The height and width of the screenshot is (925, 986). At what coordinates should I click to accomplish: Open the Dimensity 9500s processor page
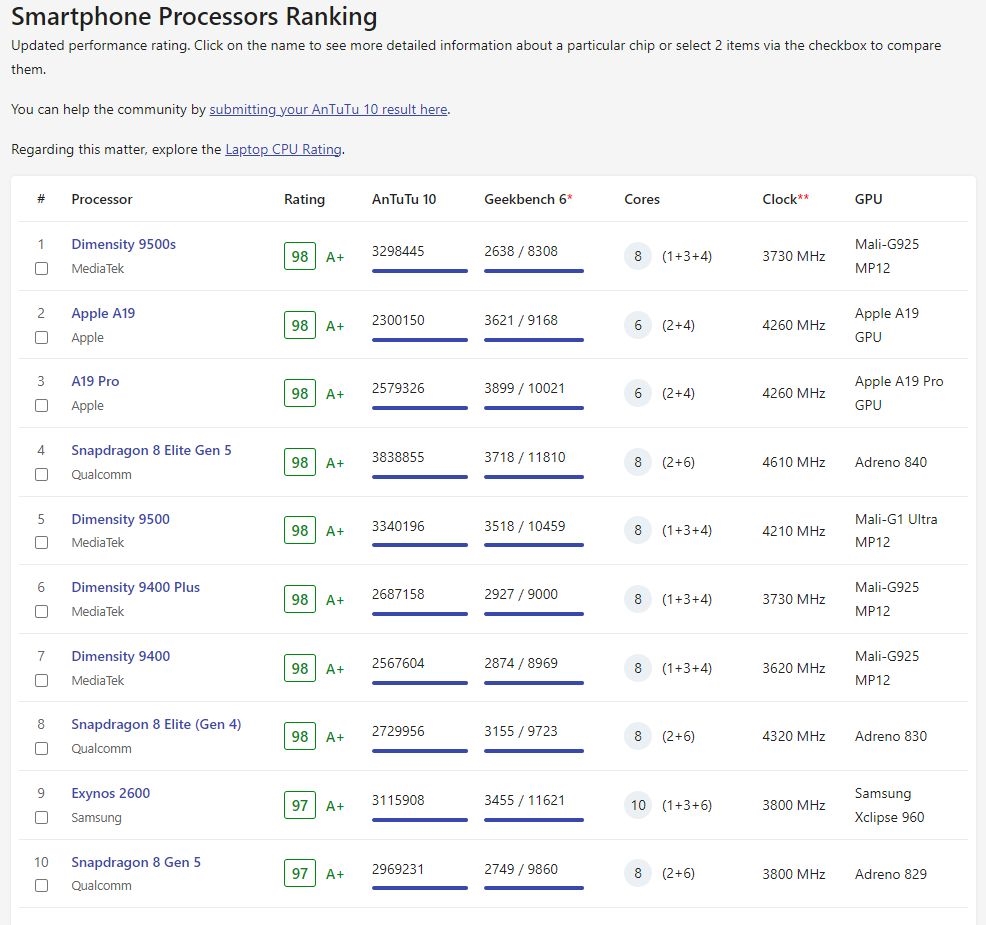tap(123, 244)
